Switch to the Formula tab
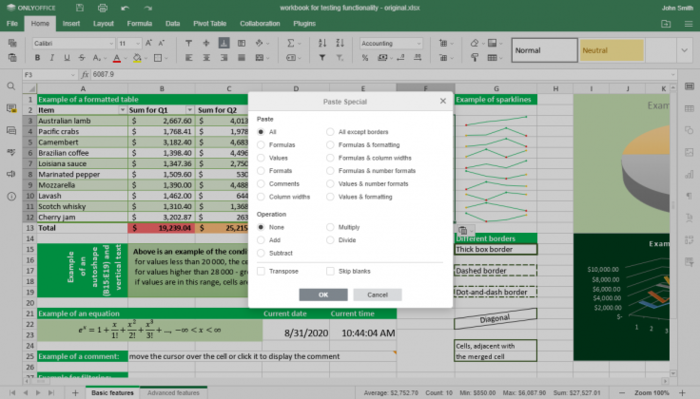 pos(139,24)
